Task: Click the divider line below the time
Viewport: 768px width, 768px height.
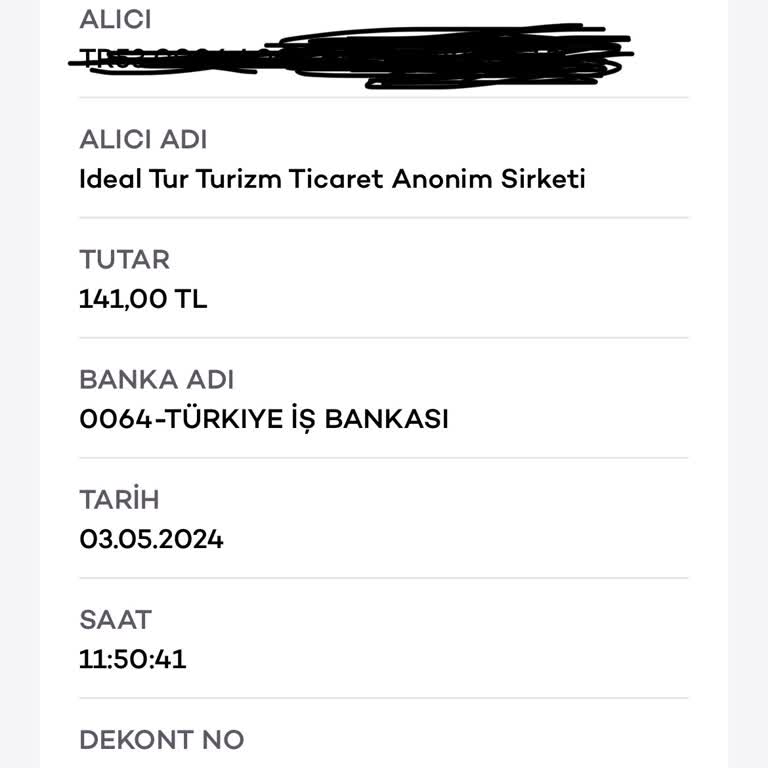Action: coord(384,698)
